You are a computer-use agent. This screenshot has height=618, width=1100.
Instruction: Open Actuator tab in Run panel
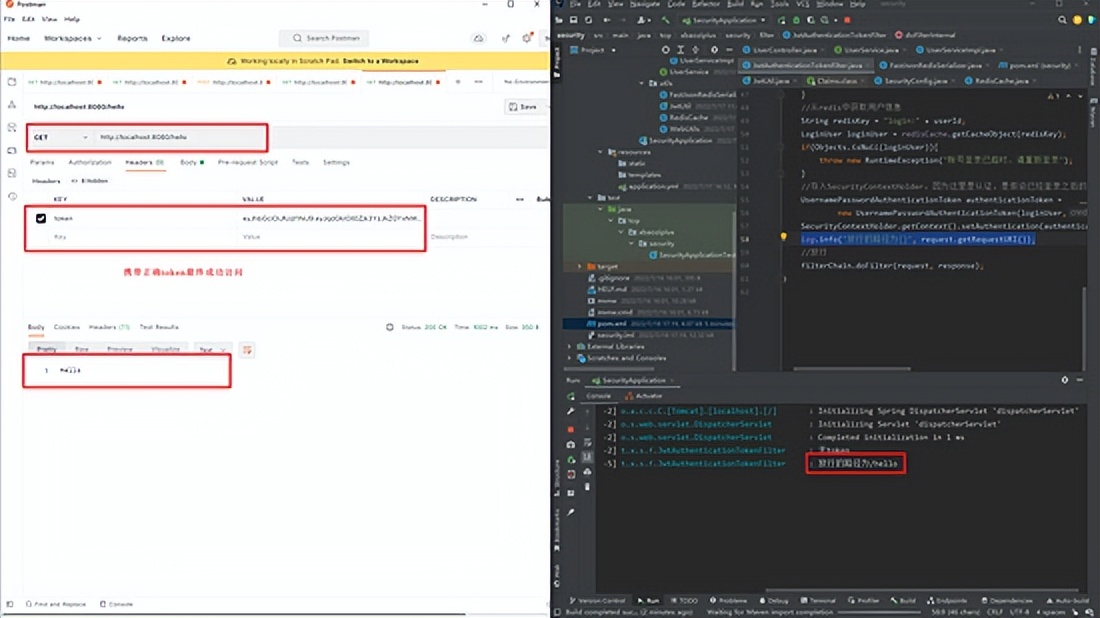(x=643, y=396)
